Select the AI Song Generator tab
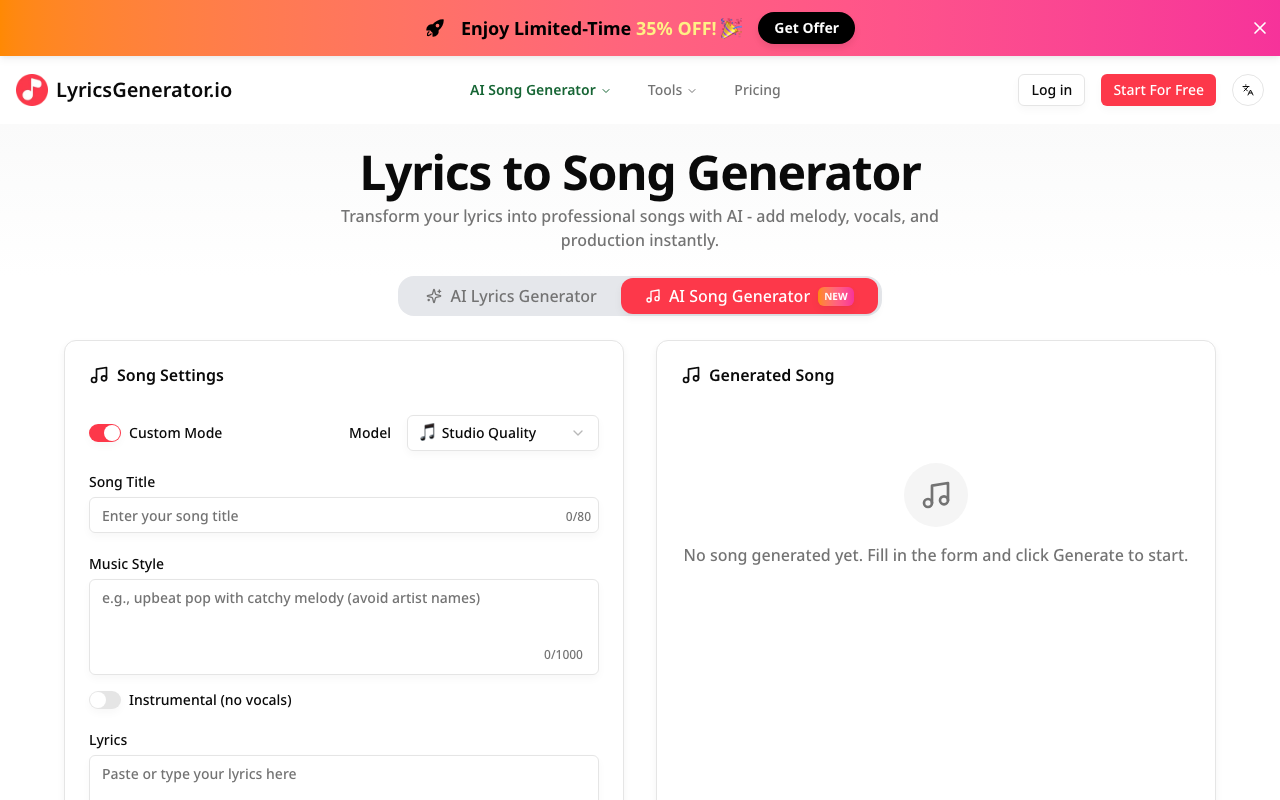This screenshot has height=800, width=1280. [x=749, y=296]
